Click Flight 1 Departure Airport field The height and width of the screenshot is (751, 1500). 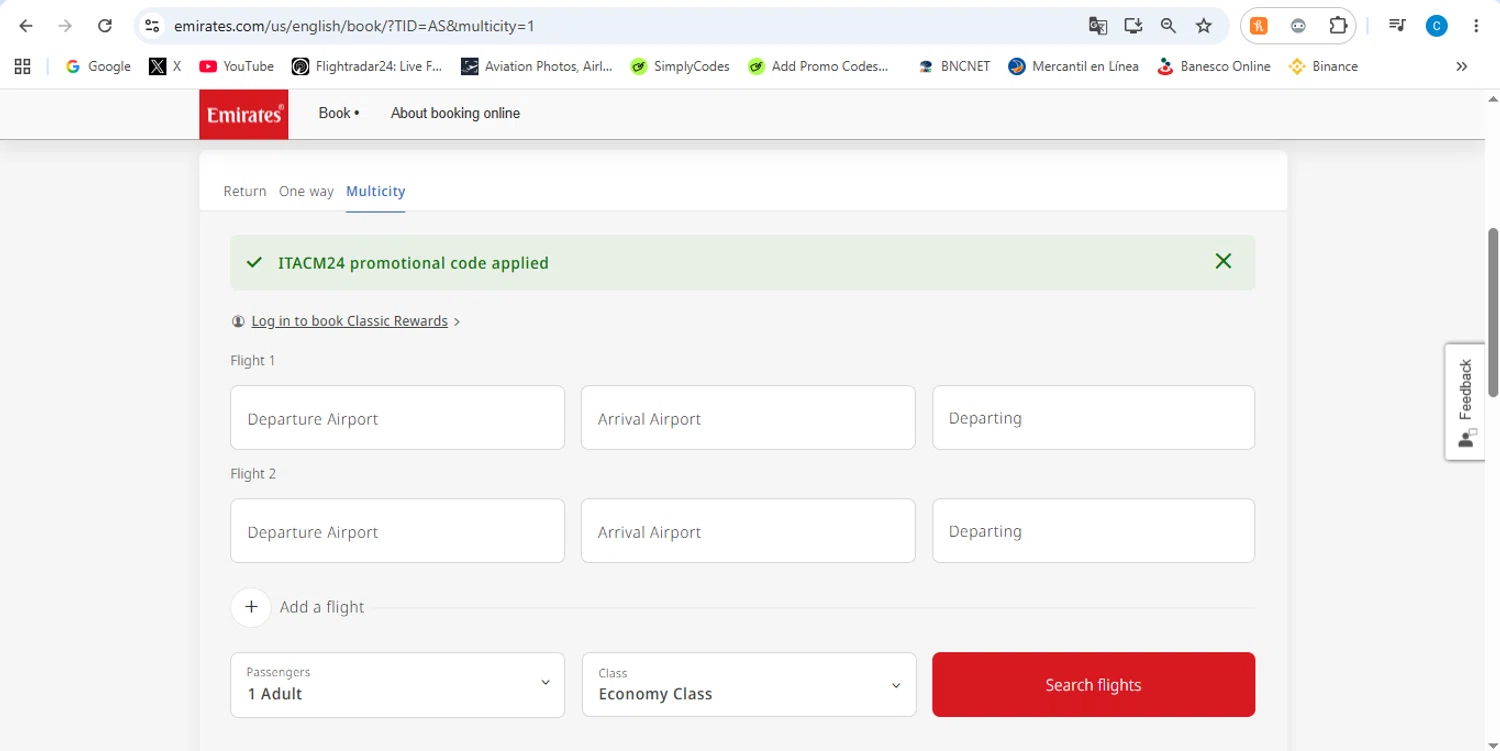(397, 418)
